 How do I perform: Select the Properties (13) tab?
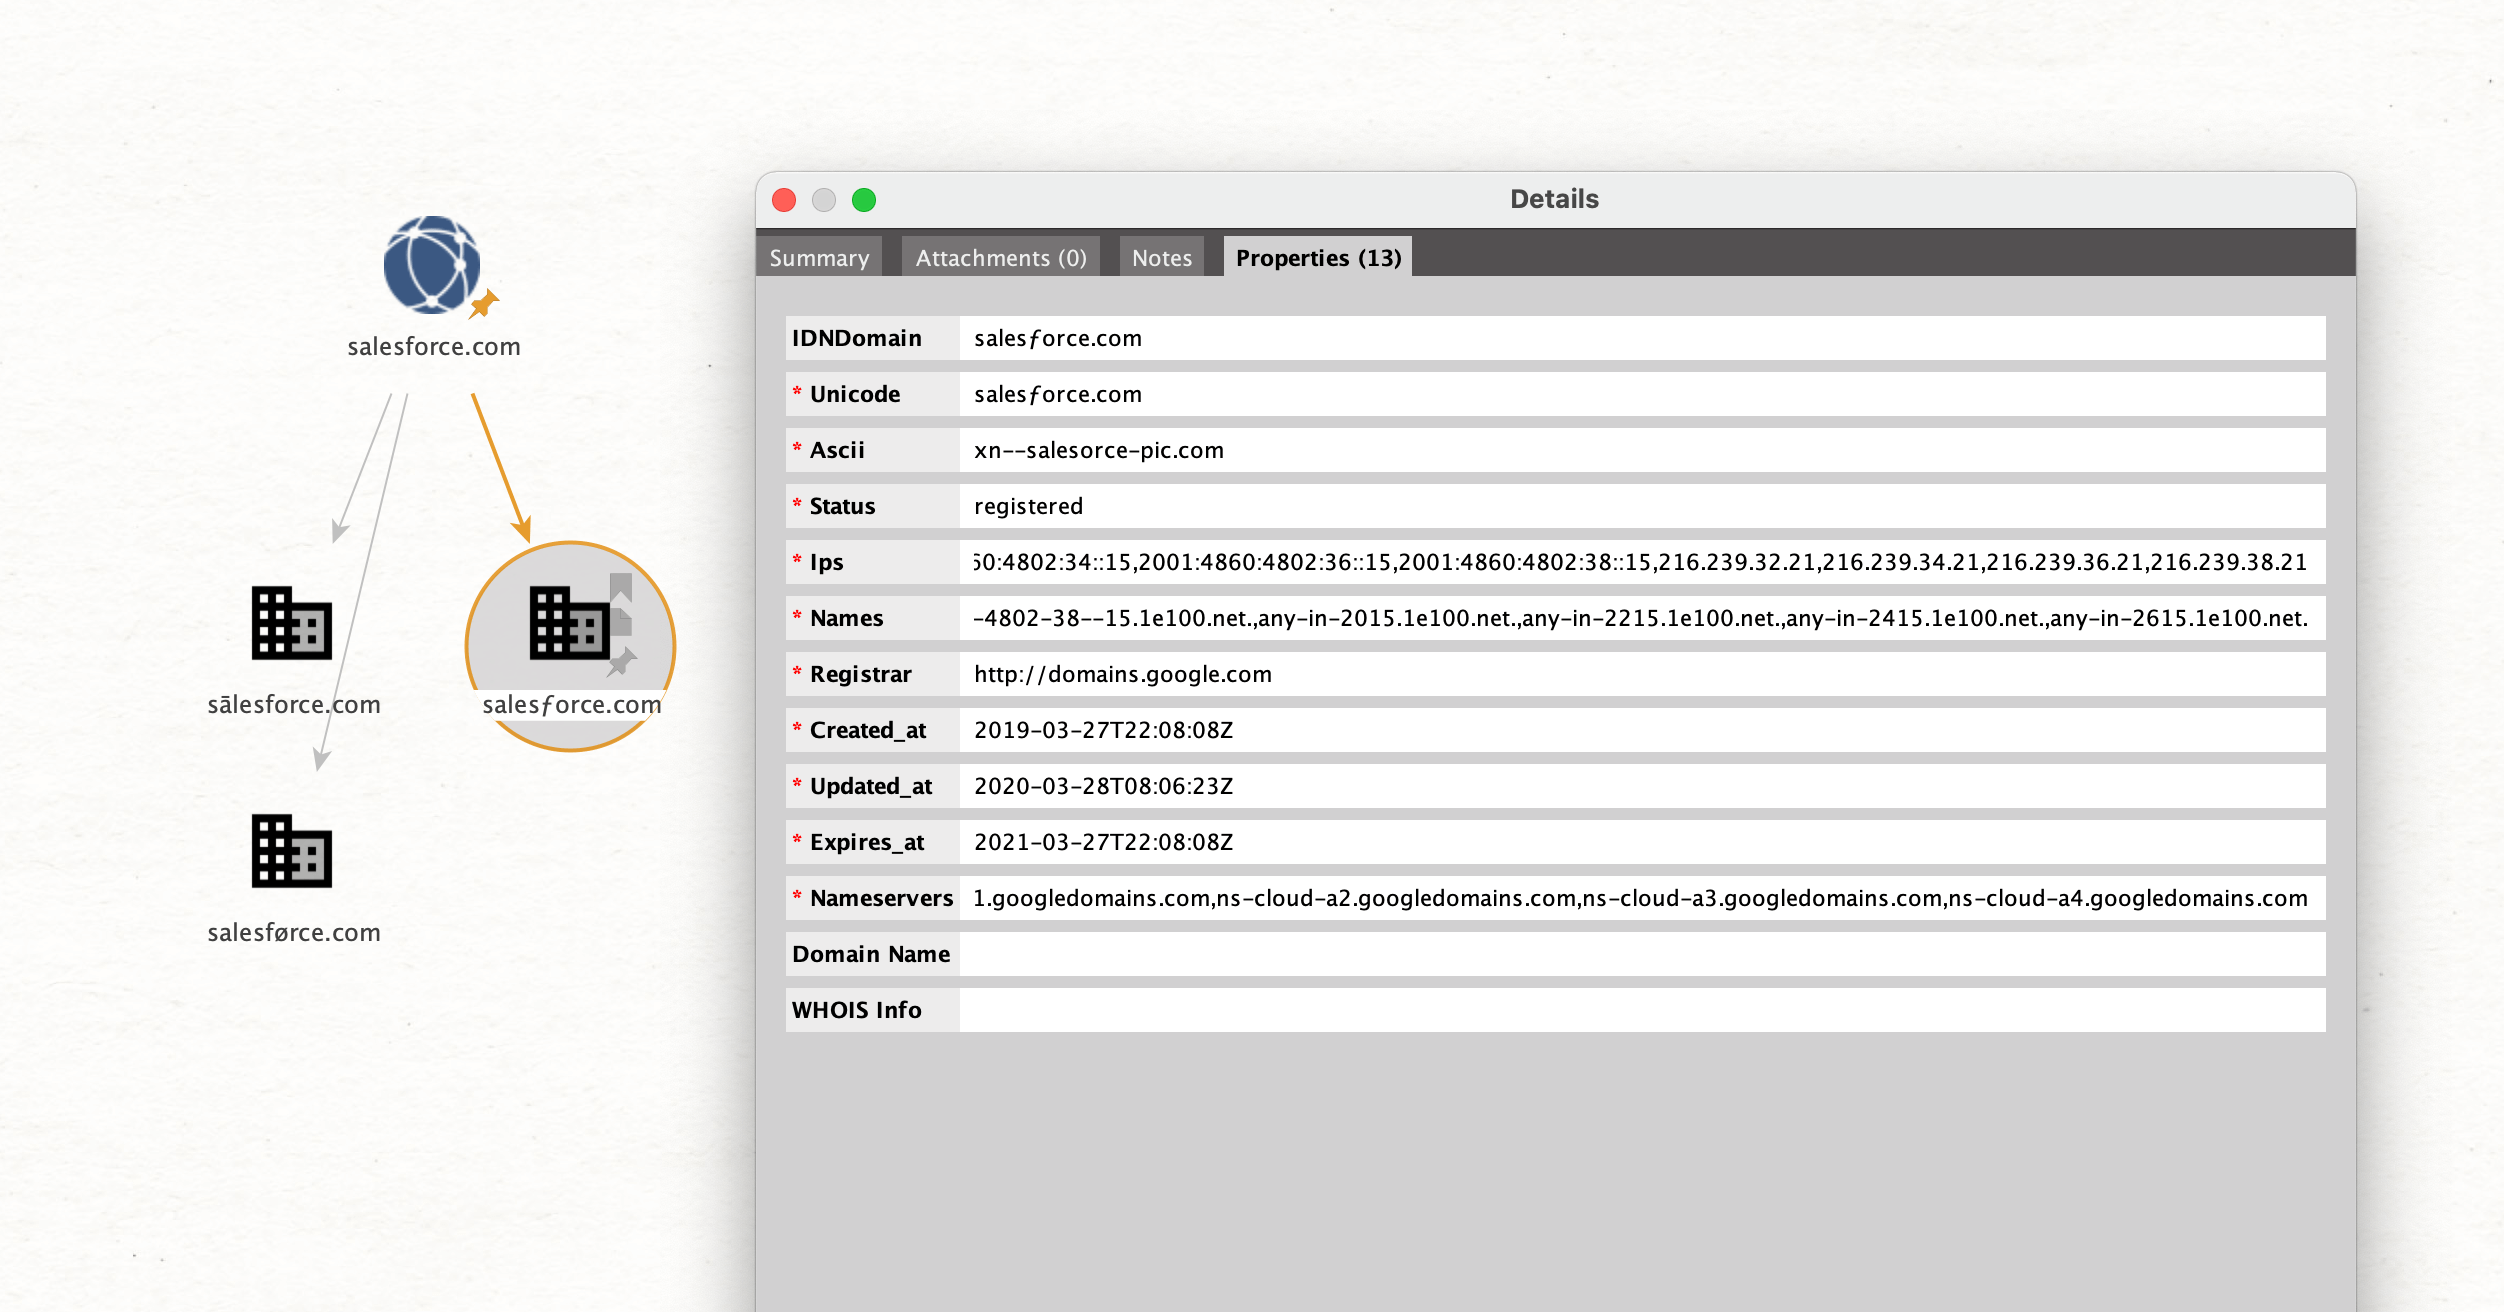[x=1318, y=258]
